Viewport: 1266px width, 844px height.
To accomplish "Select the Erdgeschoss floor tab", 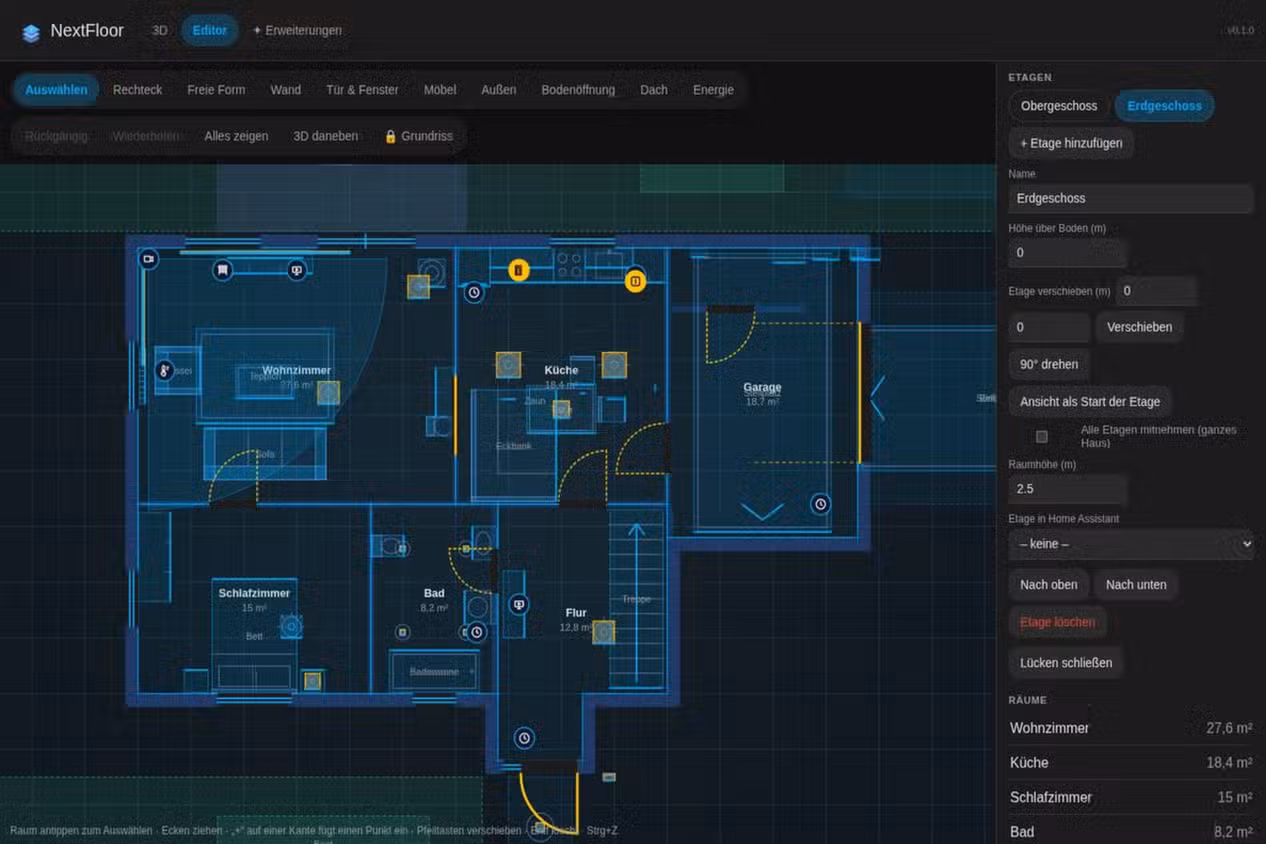I will tap(1165, 106).
